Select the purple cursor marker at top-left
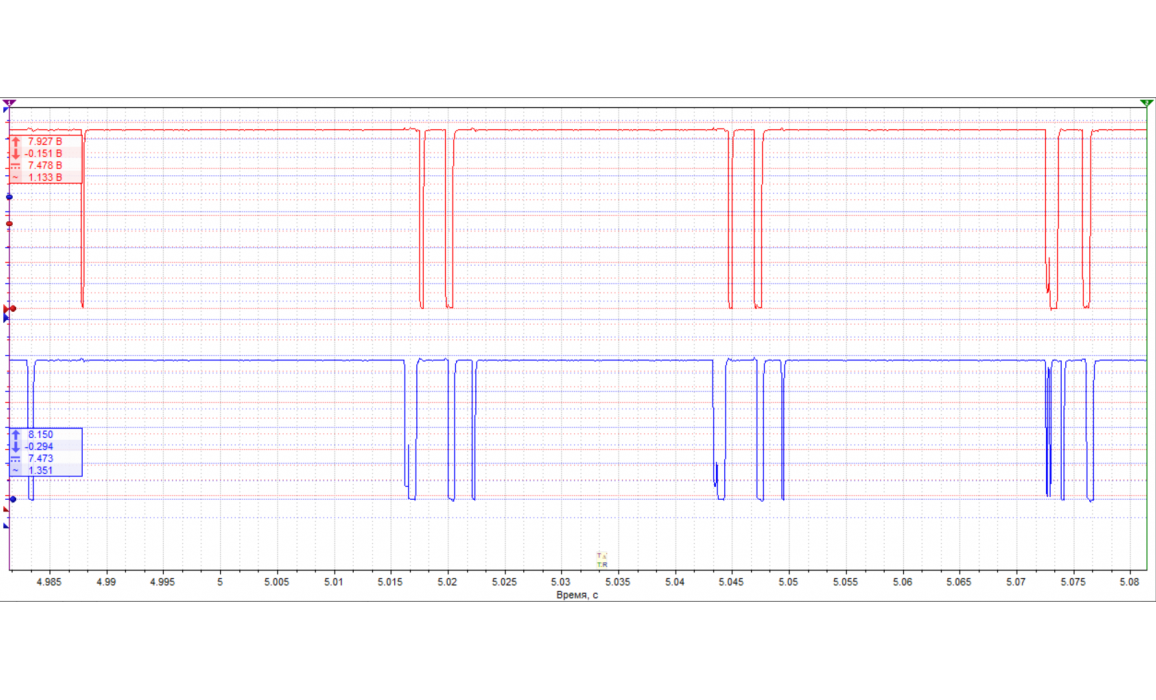Screen dimensions: 1156x700 pos(9,103)
